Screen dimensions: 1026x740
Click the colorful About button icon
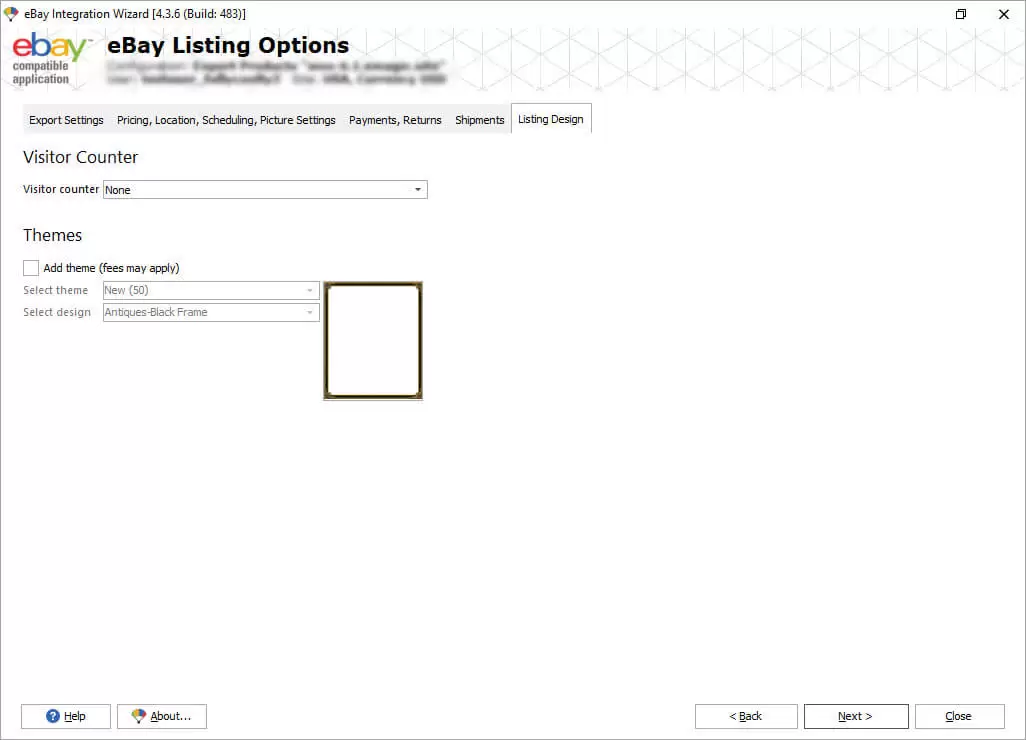pyautogui.click(x=138, y=716)
